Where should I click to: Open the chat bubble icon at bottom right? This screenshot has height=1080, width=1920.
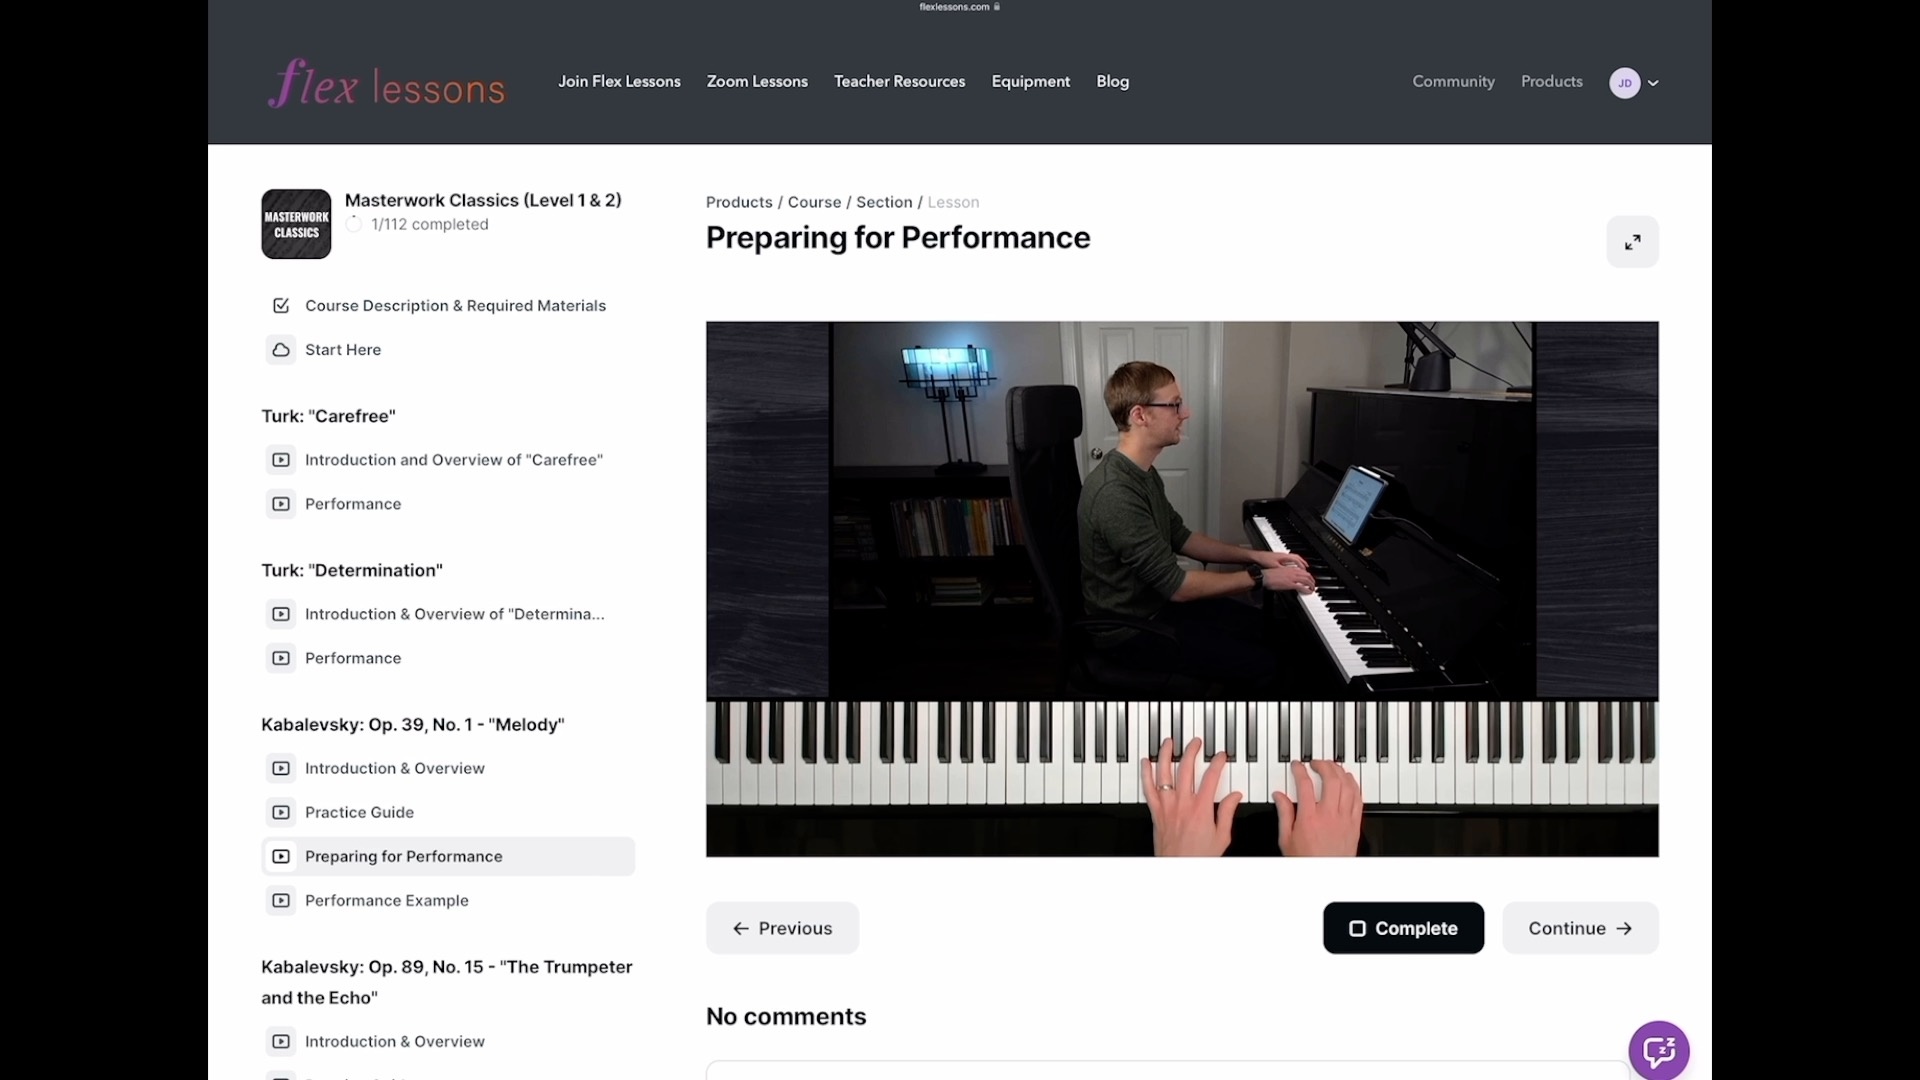click(x=1659, y=1050)
